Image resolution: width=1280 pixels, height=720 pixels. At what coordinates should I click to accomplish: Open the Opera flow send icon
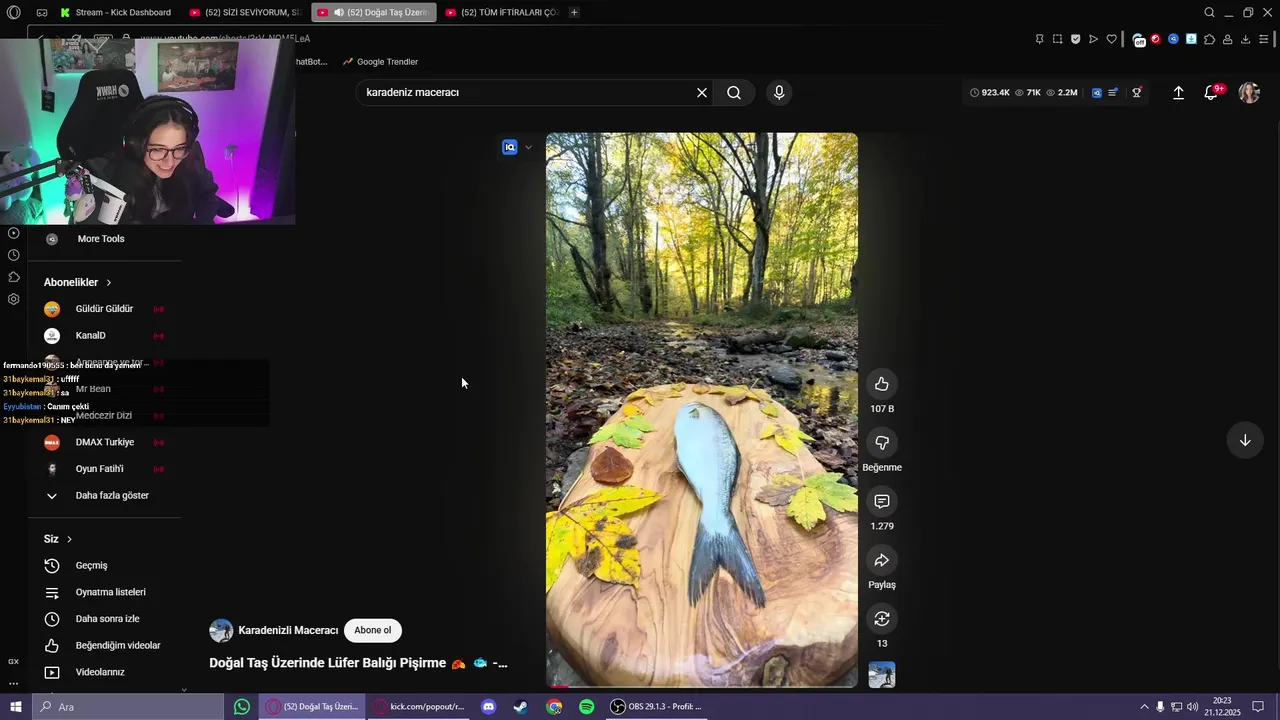[1093, 39]
